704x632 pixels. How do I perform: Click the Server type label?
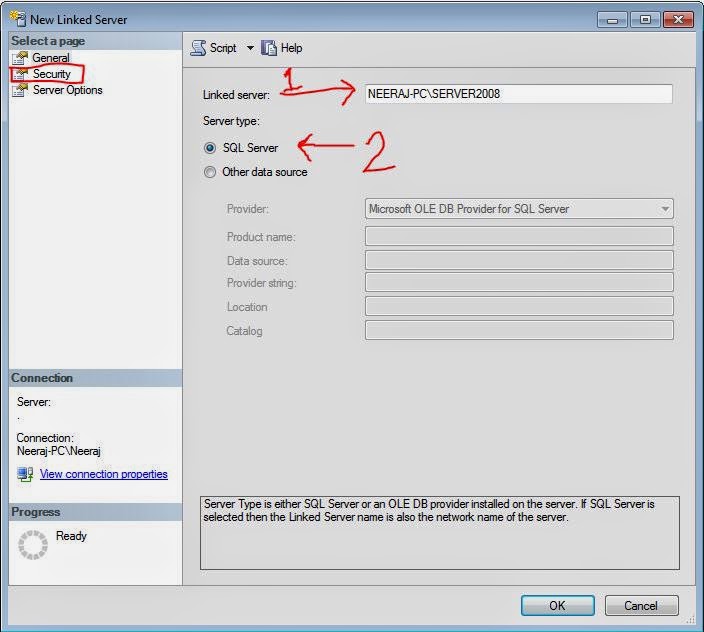click(231, 121)
